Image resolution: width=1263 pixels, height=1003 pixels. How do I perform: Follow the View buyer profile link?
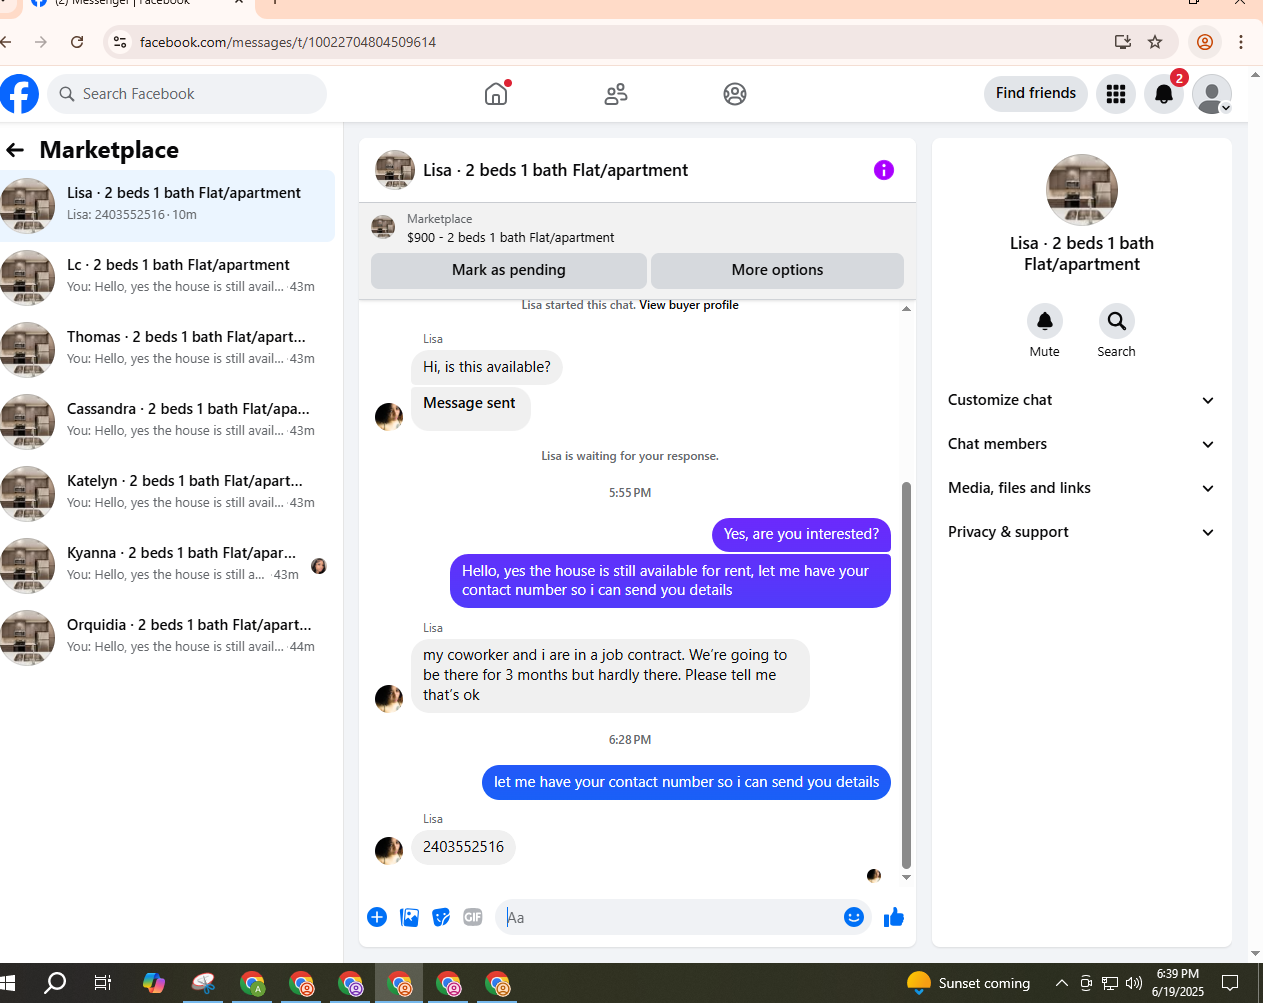tap(689, 305)
